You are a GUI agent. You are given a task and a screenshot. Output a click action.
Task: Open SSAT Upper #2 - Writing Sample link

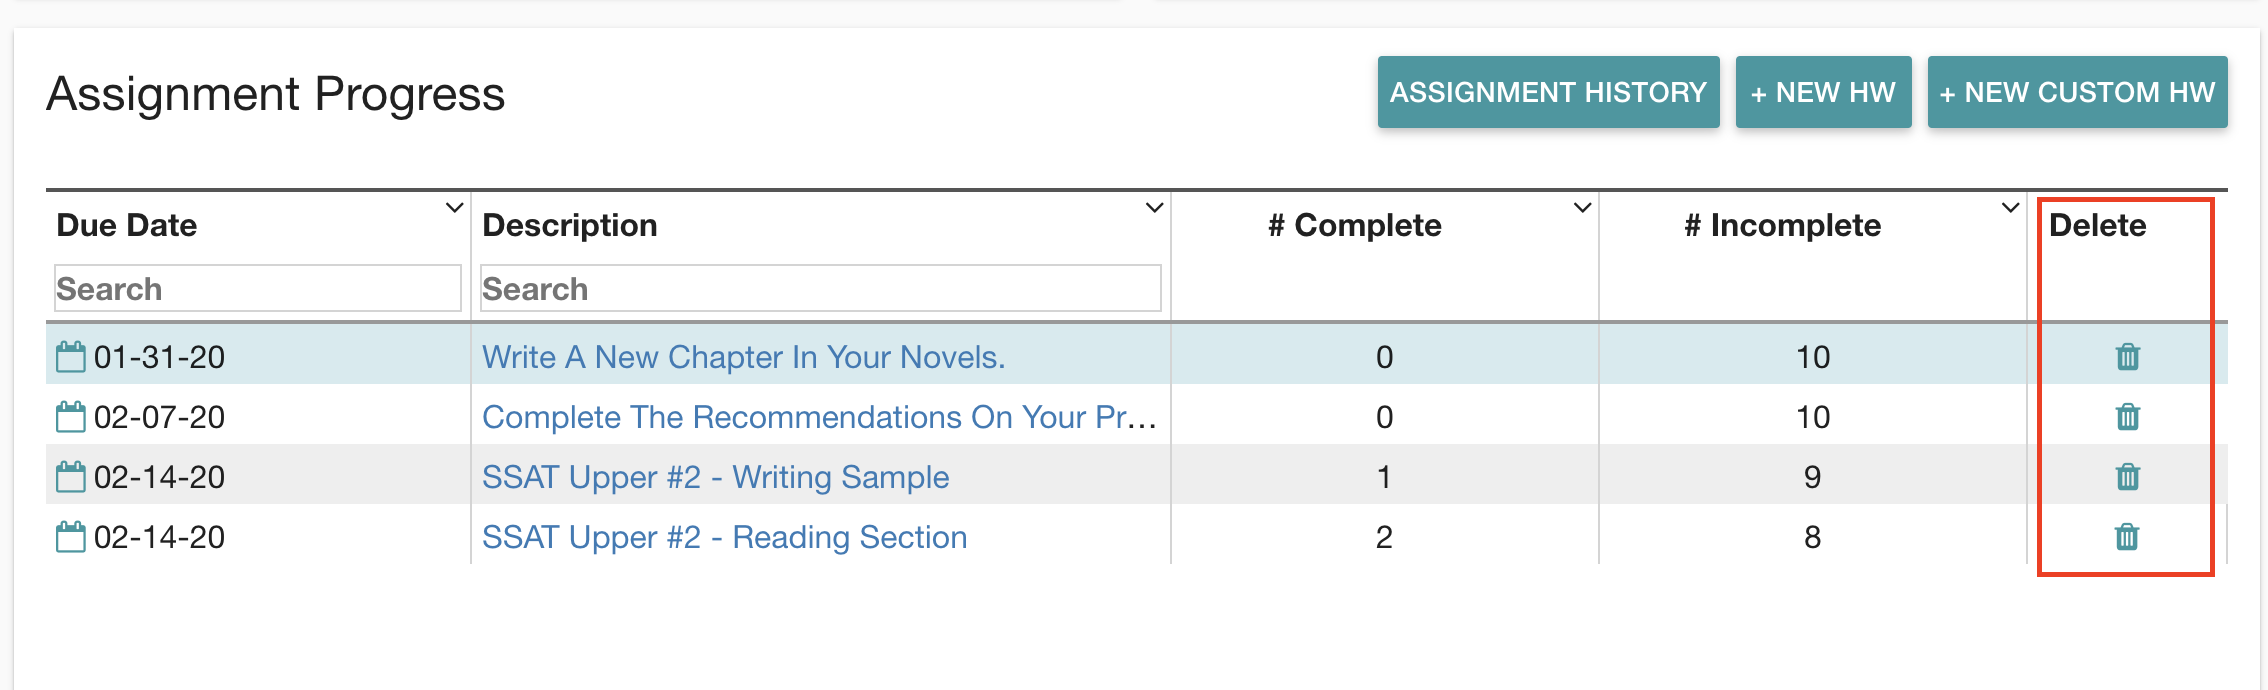click(x=715, y=477)
